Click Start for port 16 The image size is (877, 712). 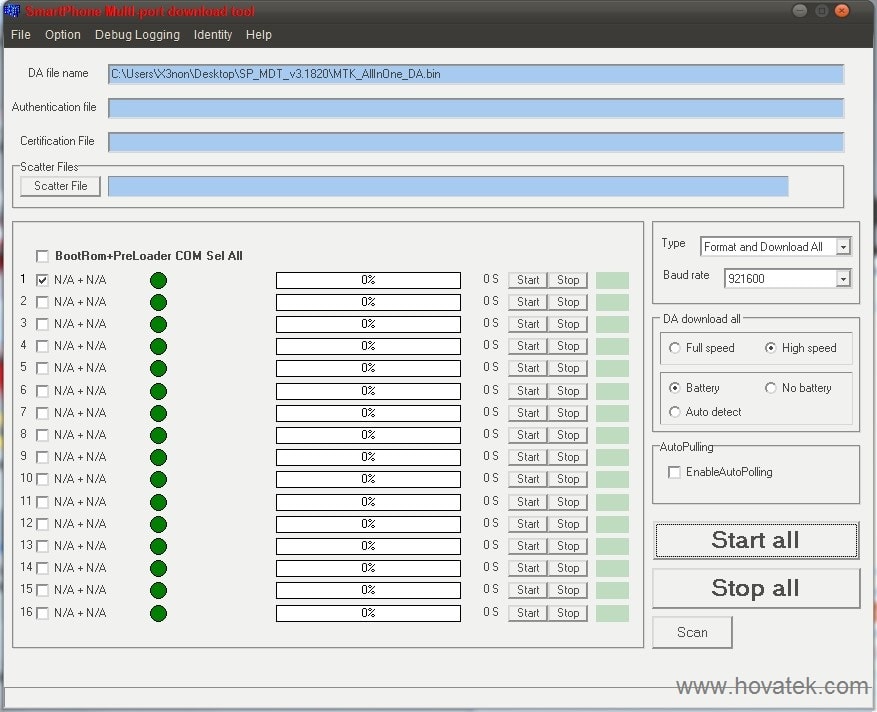[x=528, y=613]
